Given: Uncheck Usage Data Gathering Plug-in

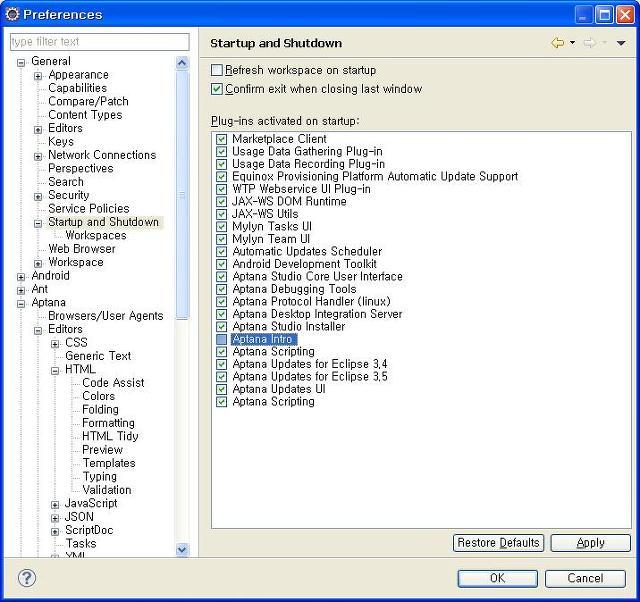Looking at the screenshot, I should tap(221, 152).
